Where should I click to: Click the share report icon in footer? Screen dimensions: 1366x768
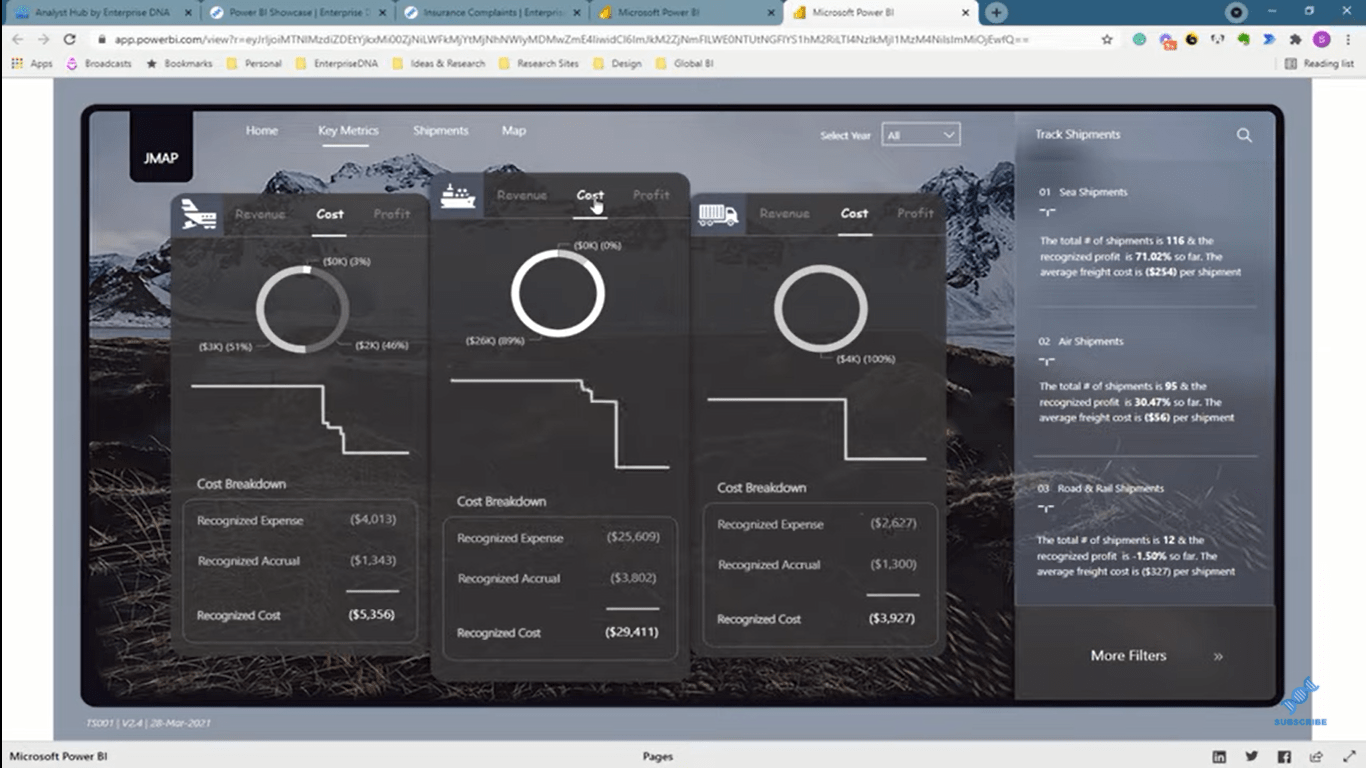click(x=1317, y=757)
